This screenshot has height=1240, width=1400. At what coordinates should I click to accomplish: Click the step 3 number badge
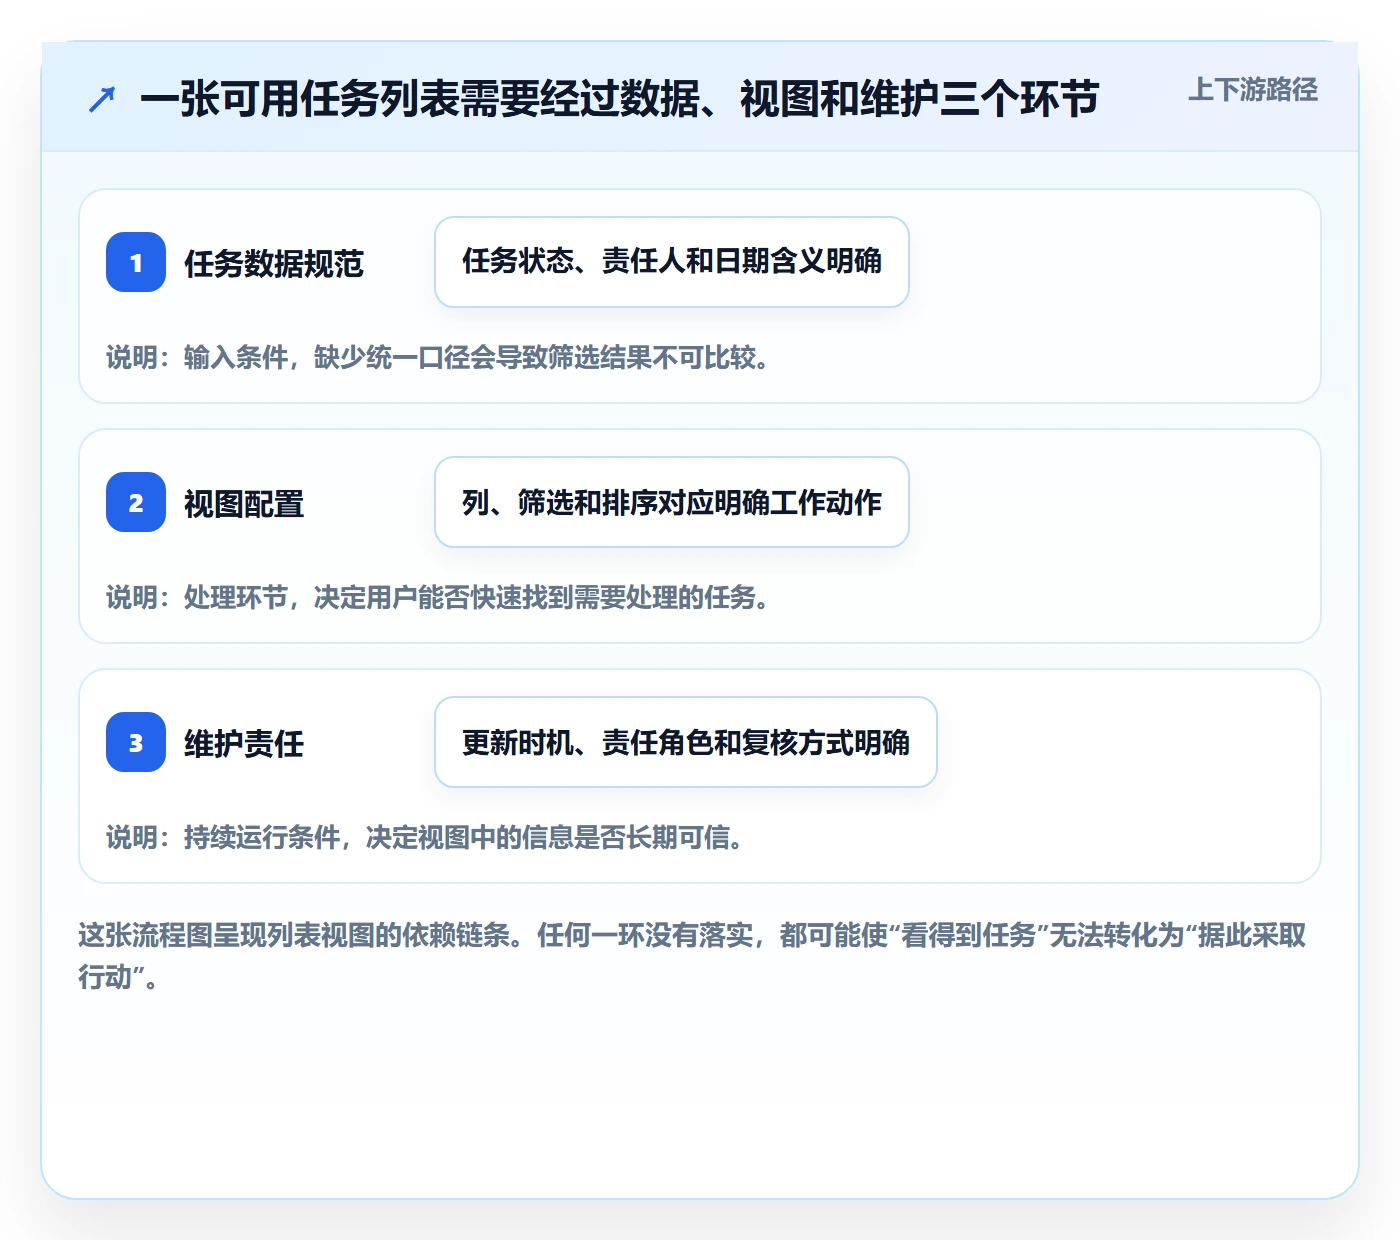point(136,742)
